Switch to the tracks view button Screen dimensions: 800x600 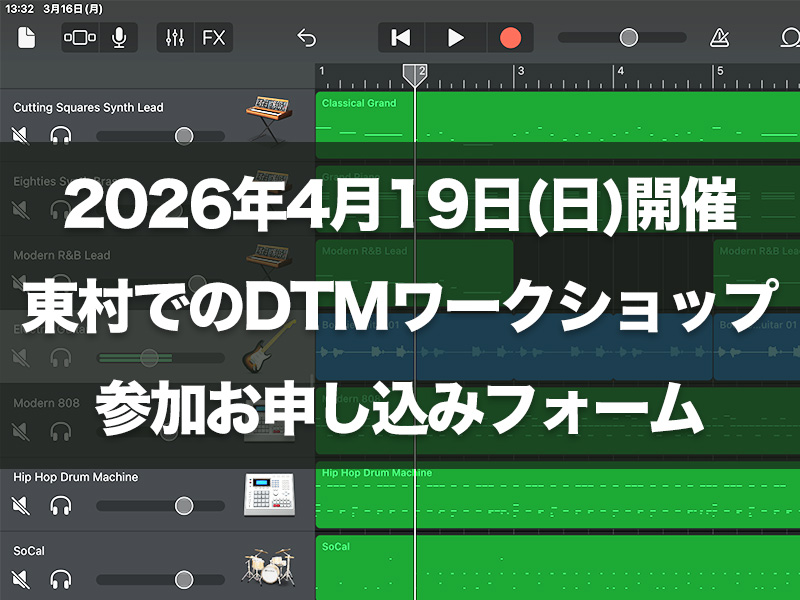[x=80, y=38]
